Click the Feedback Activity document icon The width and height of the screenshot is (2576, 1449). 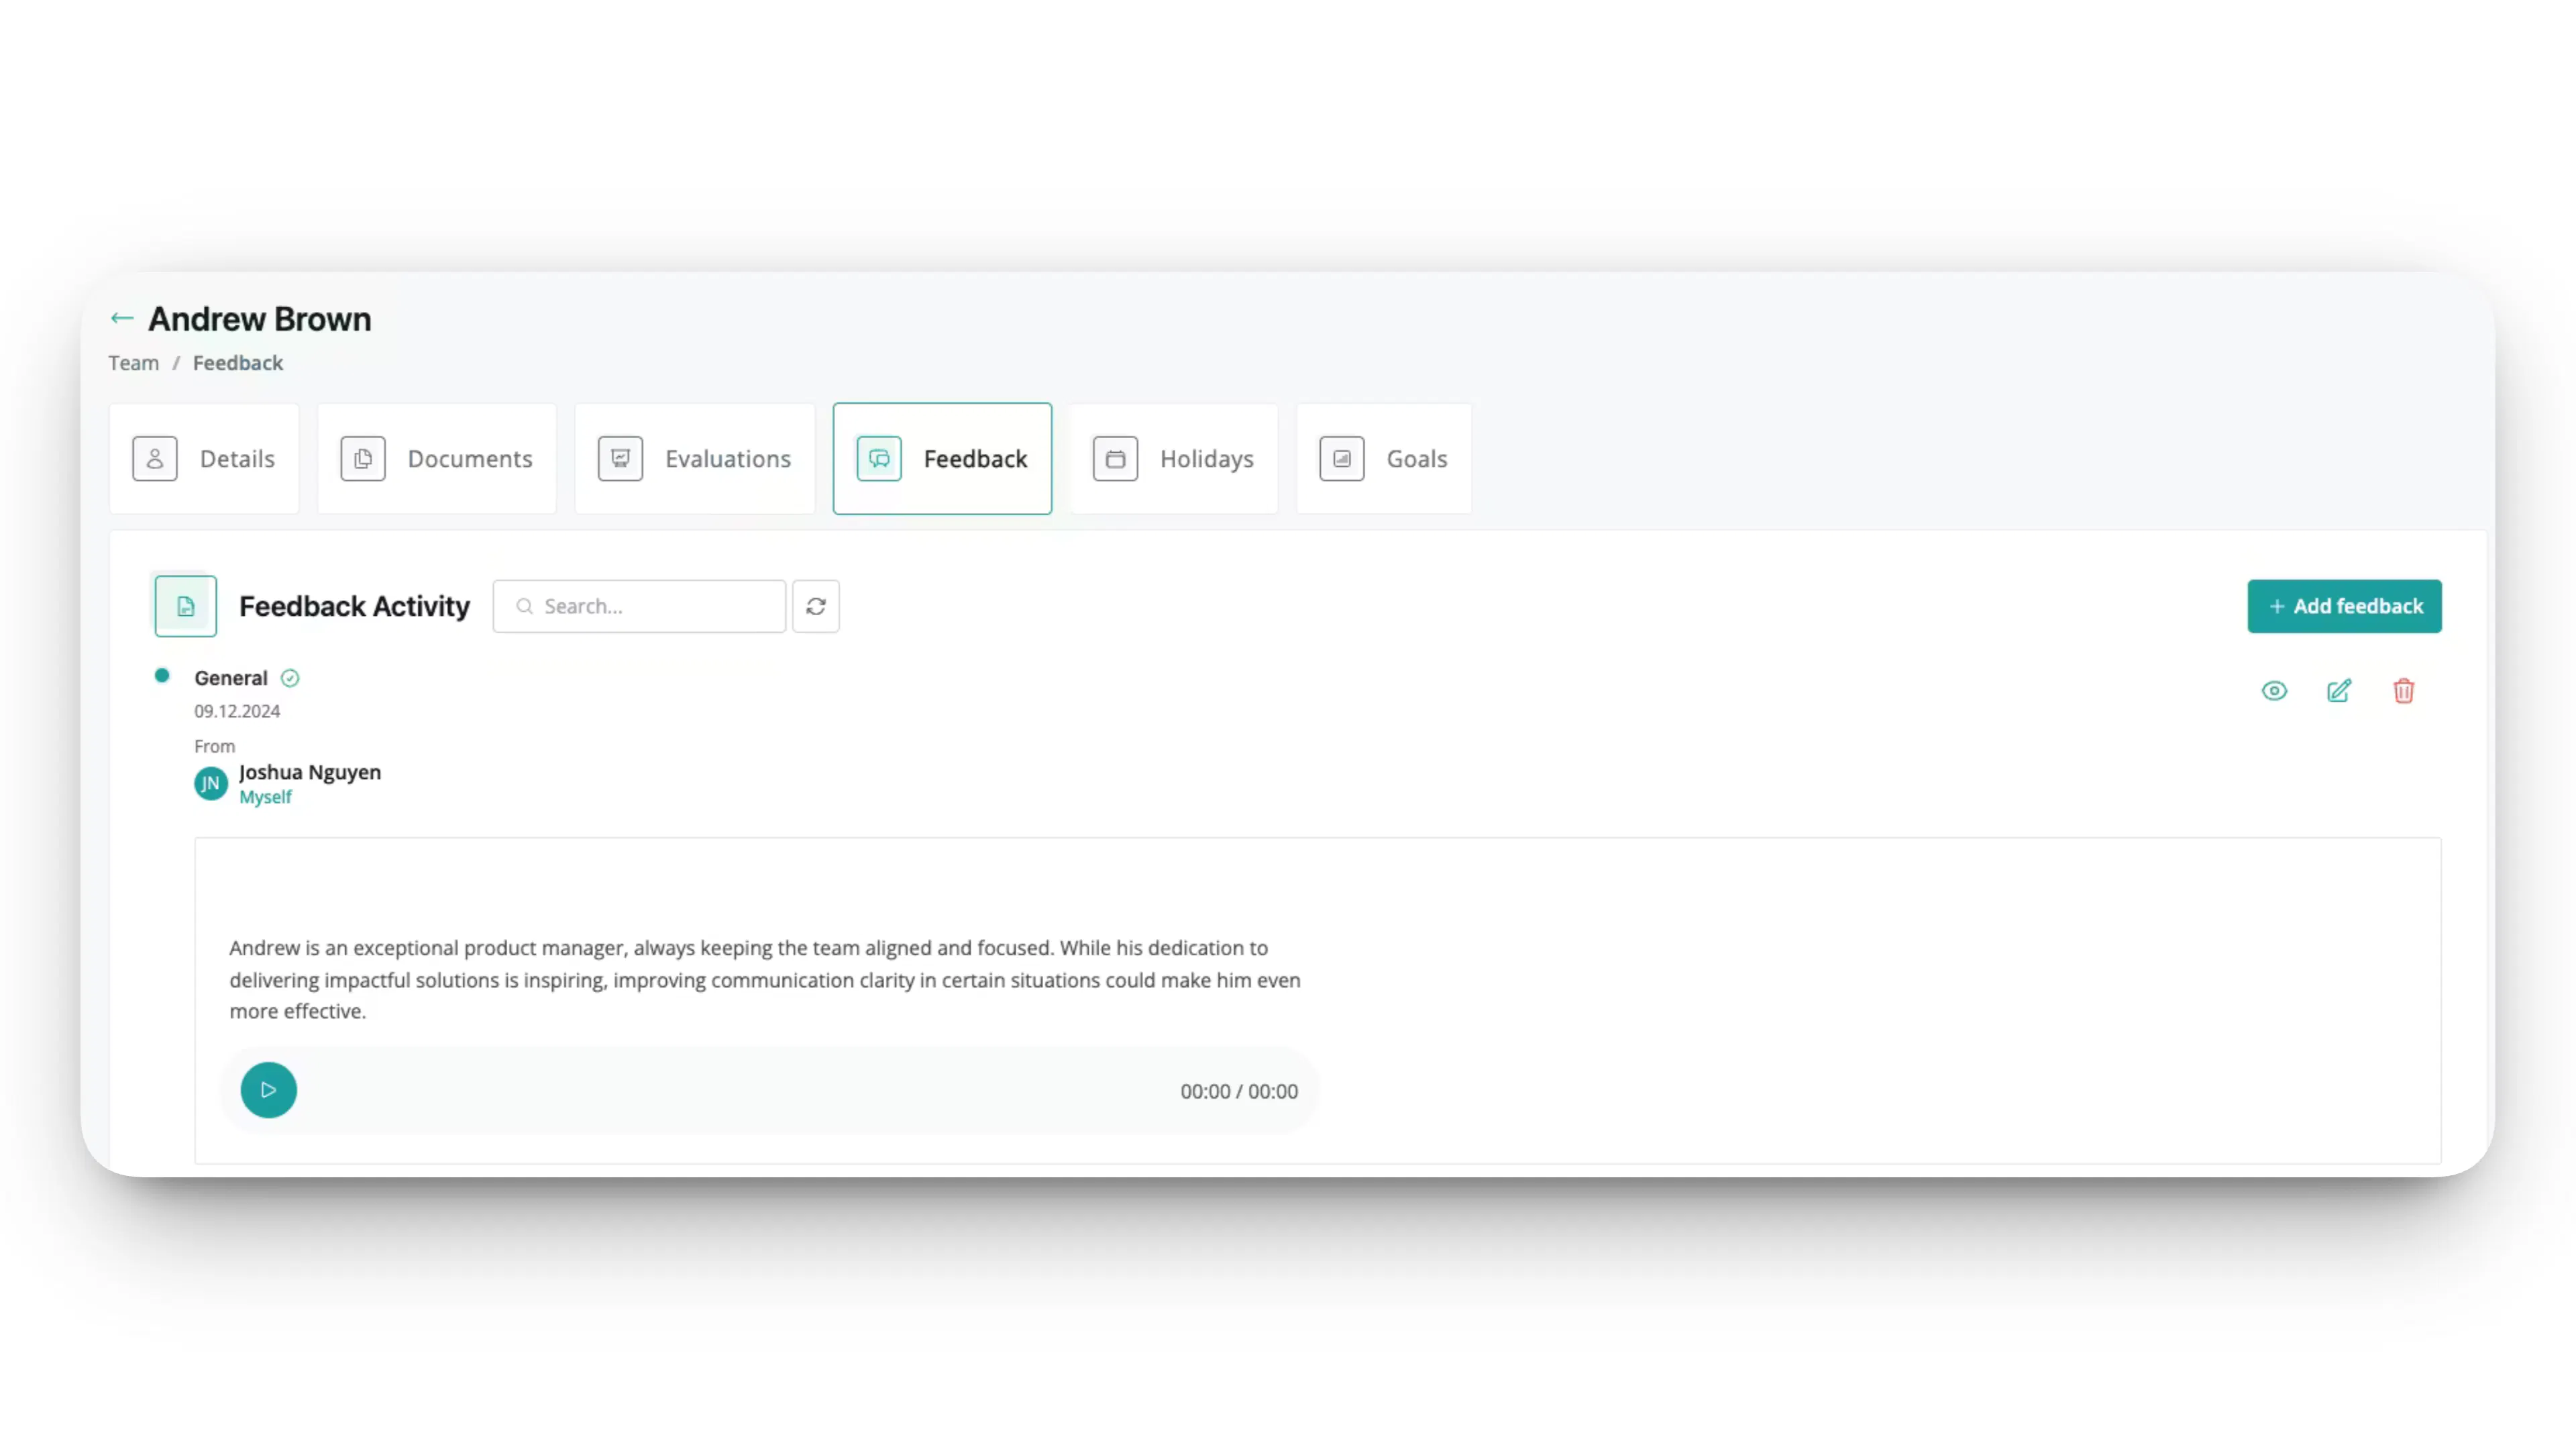(x=185, y=605)
